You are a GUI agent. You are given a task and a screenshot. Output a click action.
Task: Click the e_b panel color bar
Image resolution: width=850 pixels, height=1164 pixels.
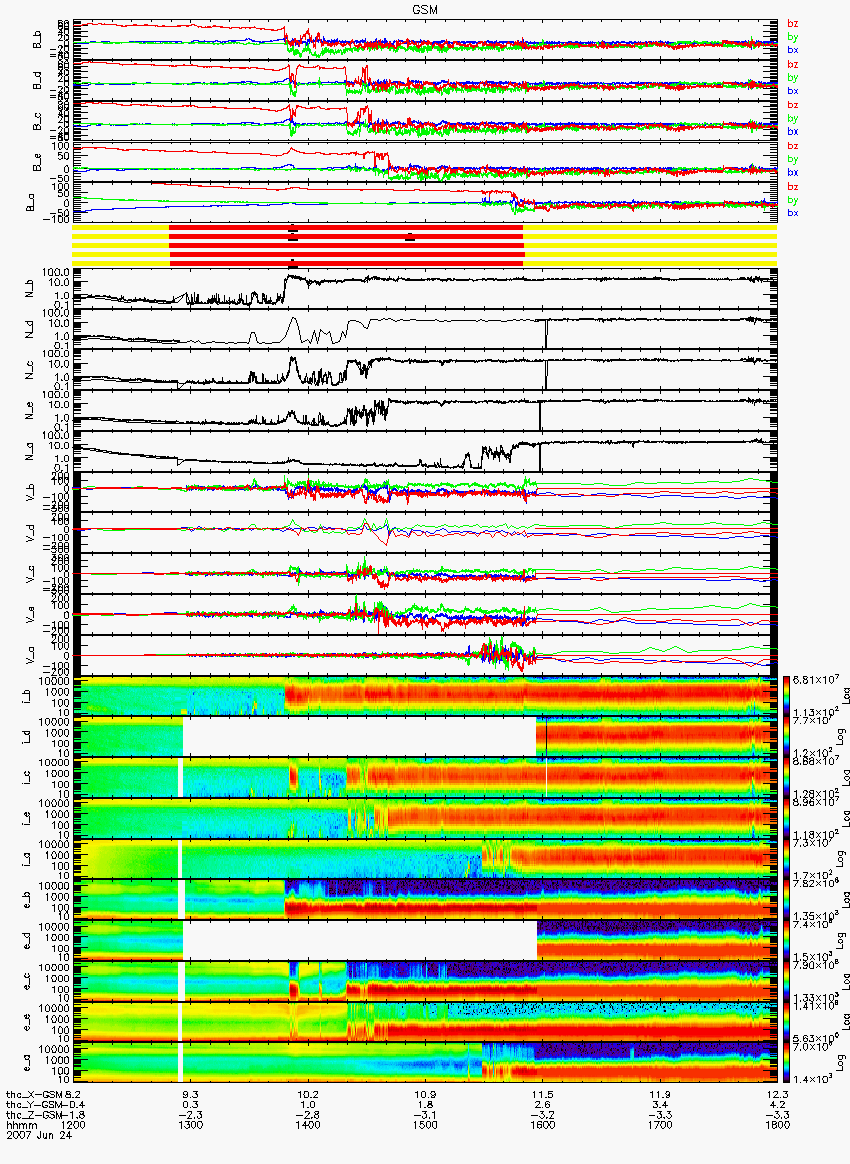[785, 900]
